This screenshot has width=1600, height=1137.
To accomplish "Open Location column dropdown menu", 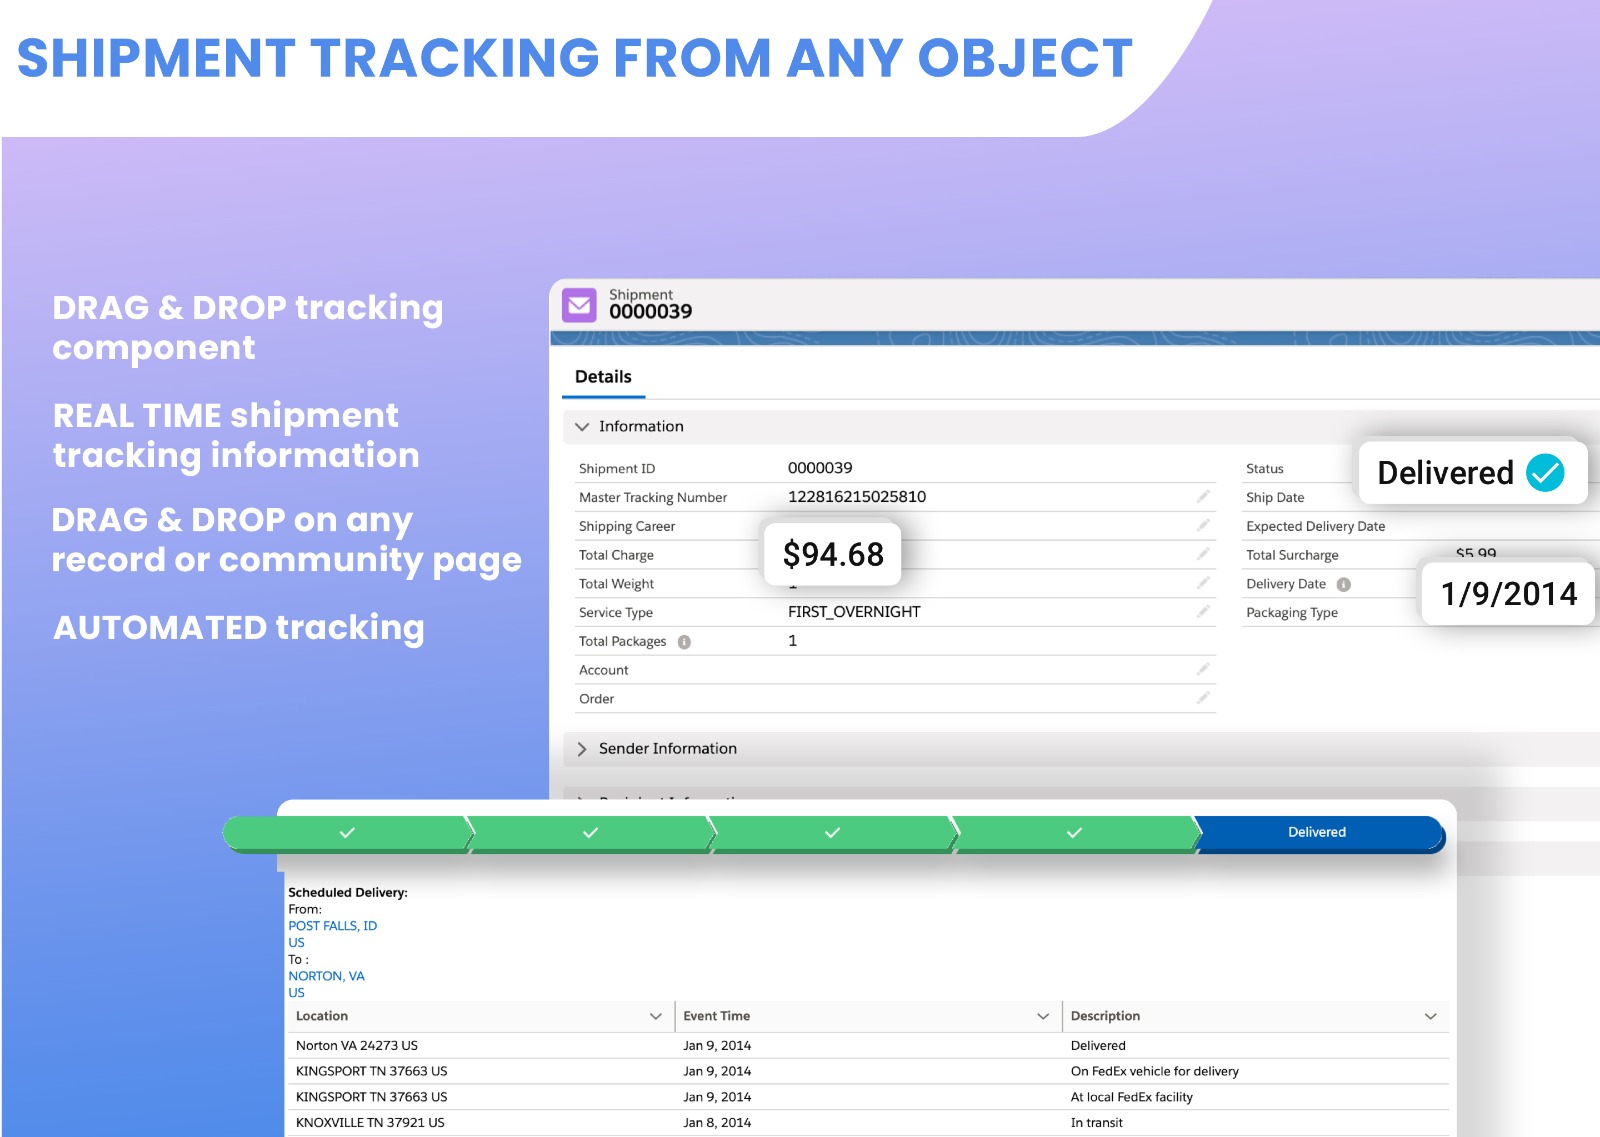I will [x=656, y=1016].
